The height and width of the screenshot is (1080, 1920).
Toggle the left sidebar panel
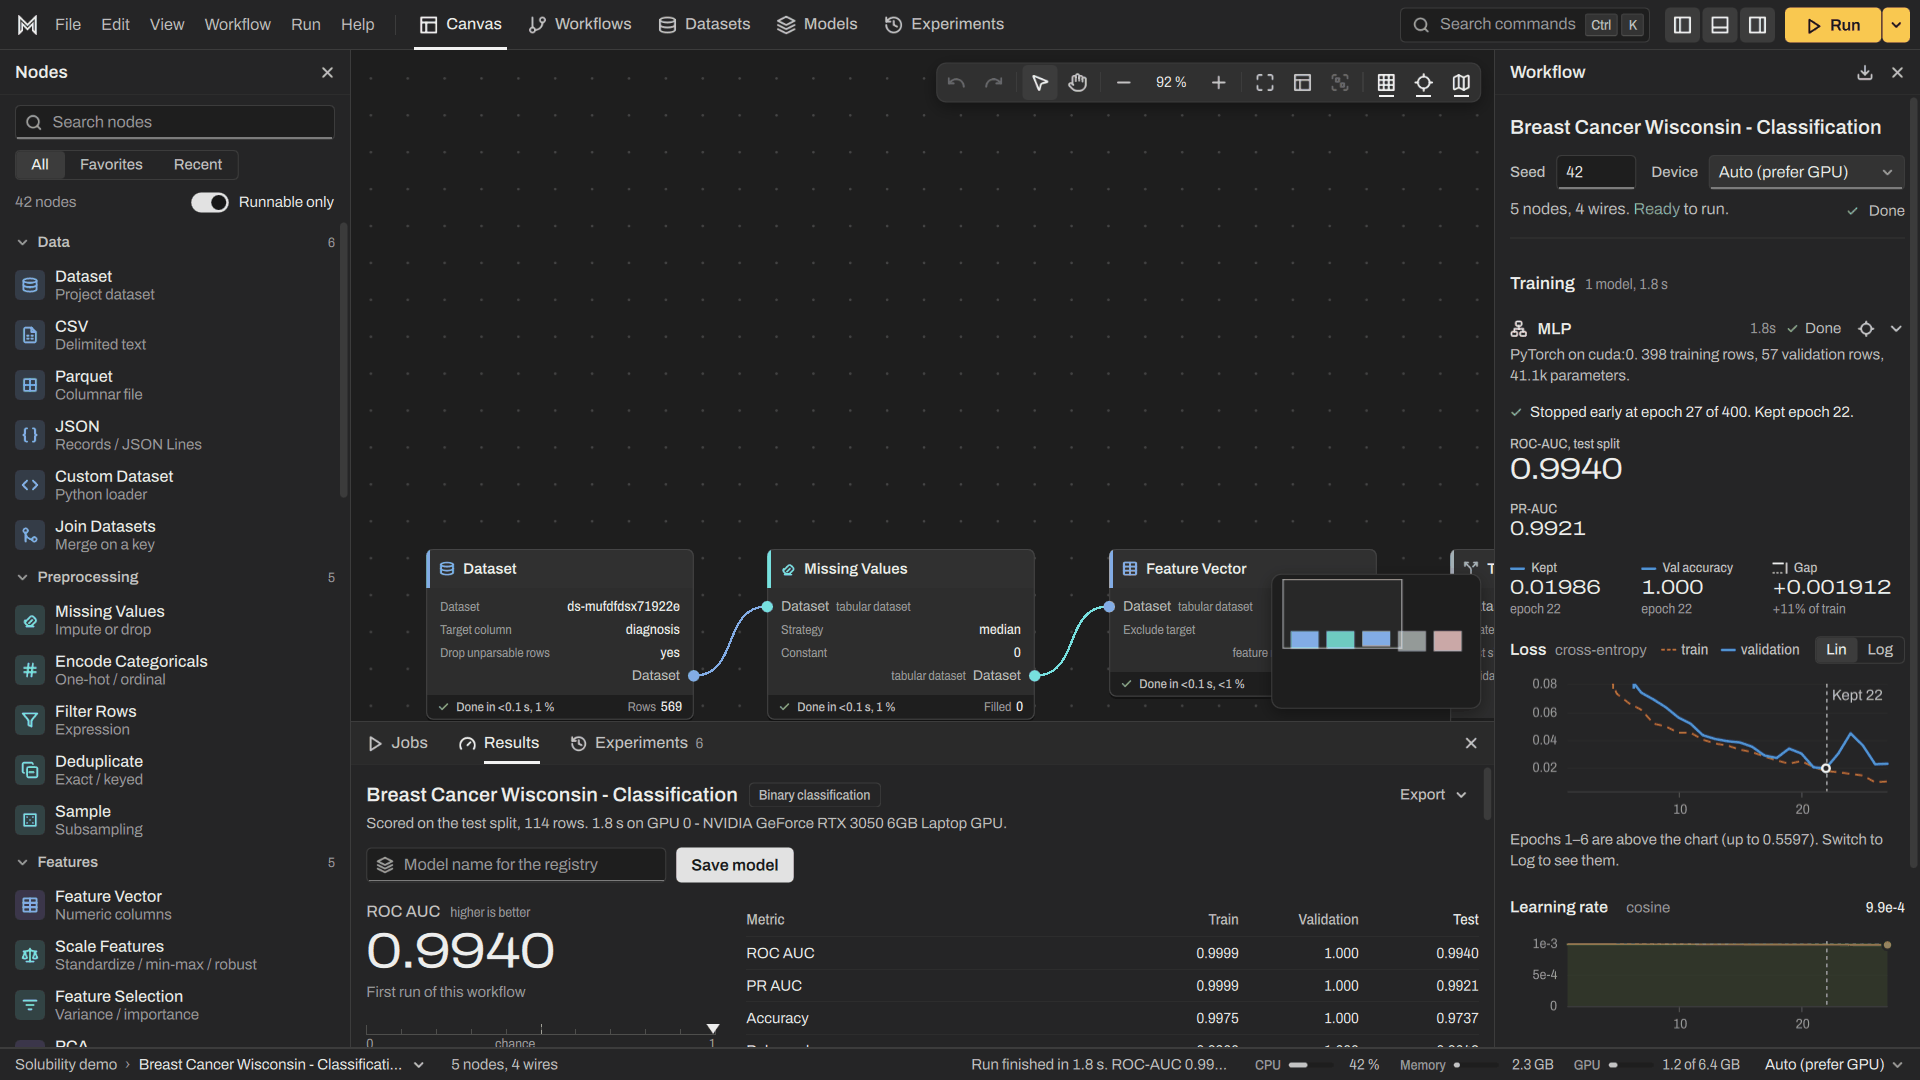coord(1683,25)
